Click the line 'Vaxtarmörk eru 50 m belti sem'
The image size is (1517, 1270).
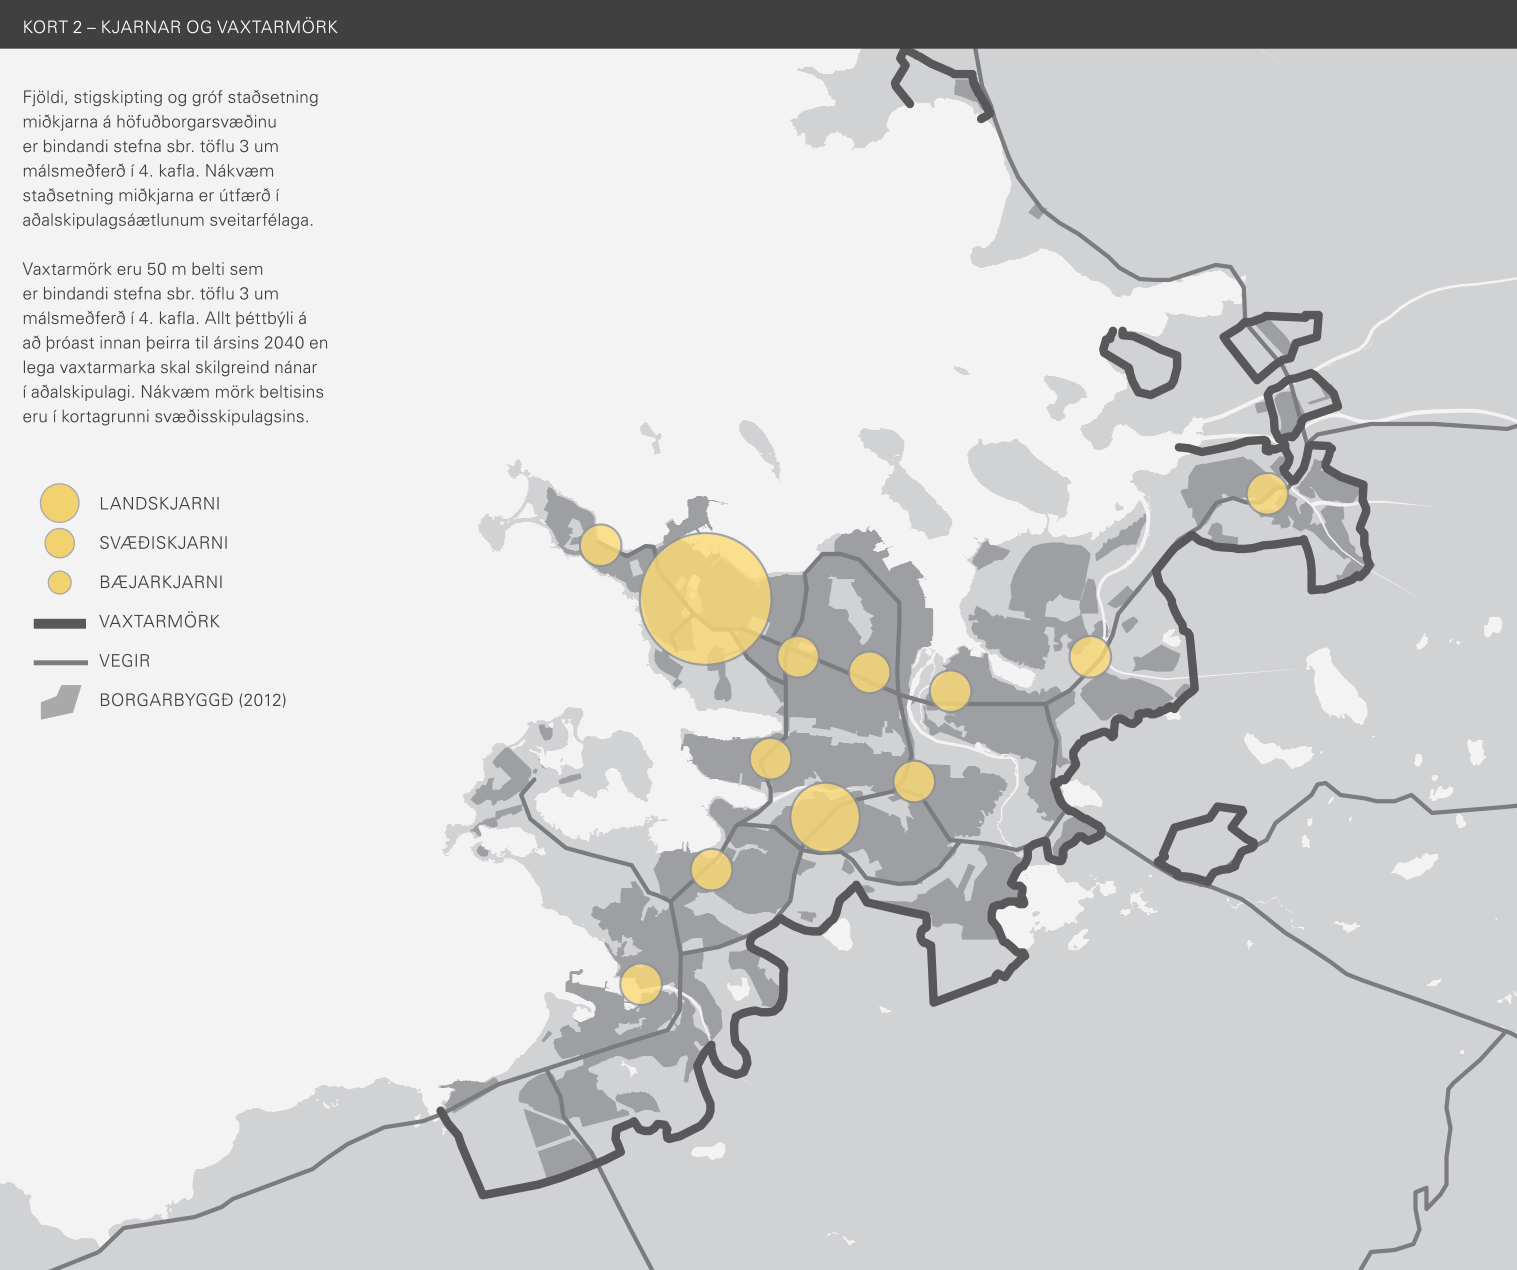[x=143, y=269]
